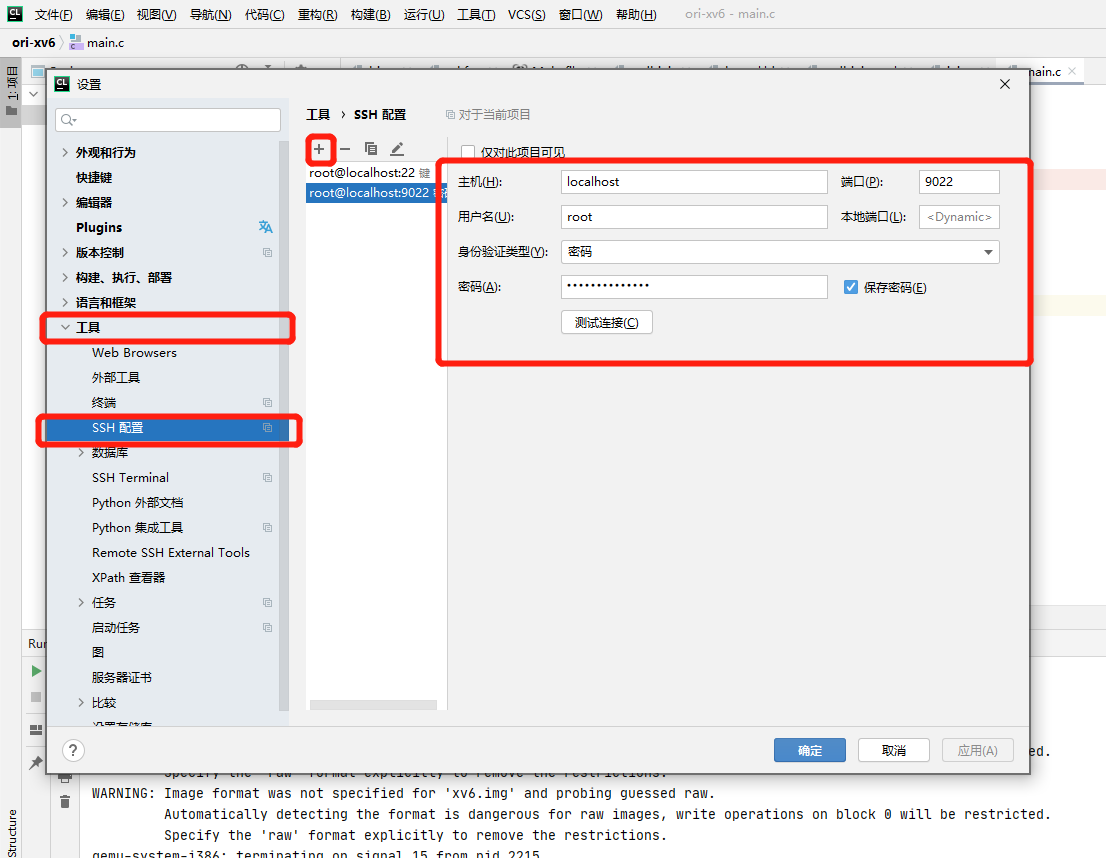
Task: Click the '测试连接(C)' button
Action: pos(606,323)
